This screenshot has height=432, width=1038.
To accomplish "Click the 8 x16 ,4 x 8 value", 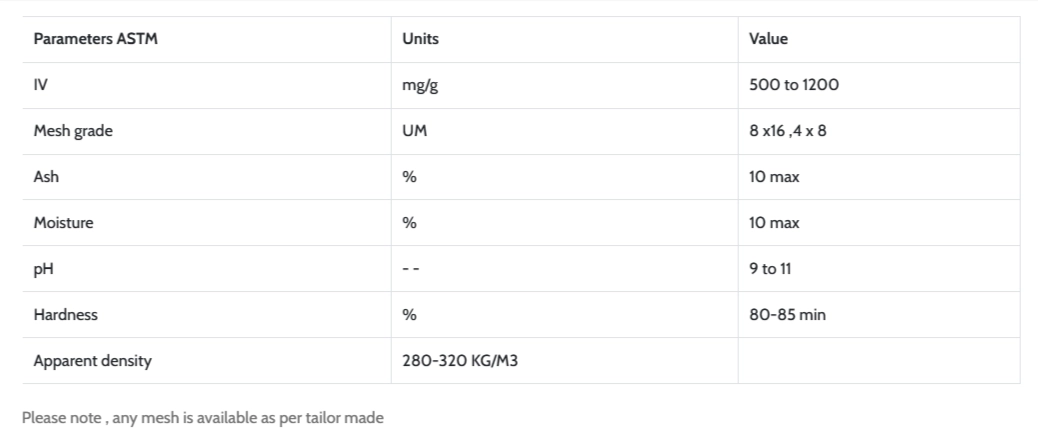I will (x=788, y=131).
